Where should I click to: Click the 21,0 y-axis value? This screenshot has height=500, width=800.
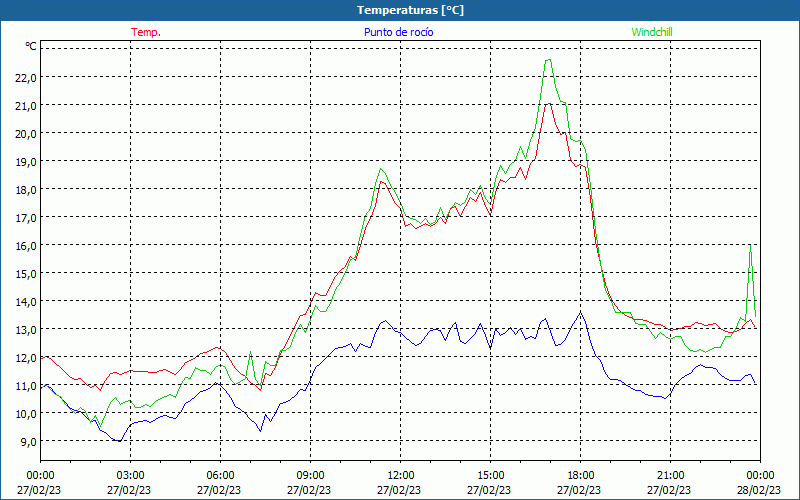[27, 106]
